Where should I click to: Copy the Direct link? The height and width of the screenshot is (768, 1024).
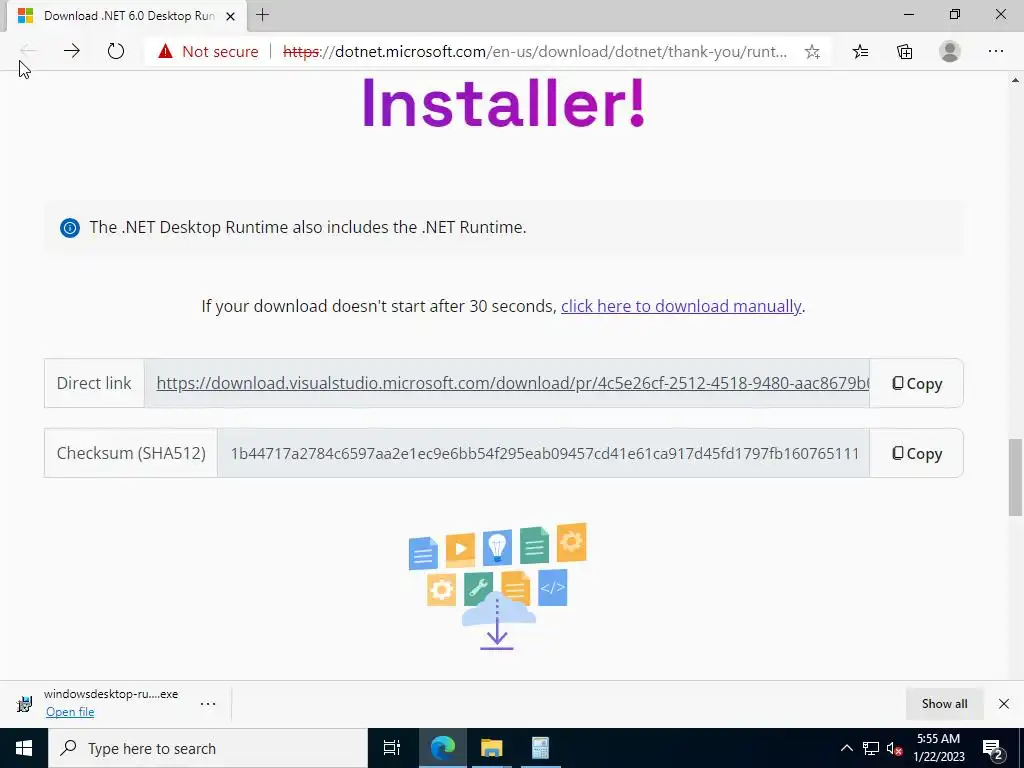(916, 383)
